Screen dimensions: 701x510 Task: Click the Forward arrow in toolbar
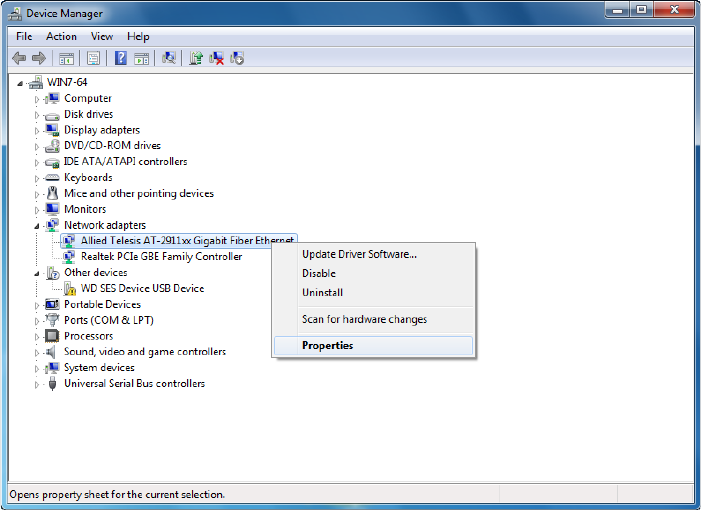[39, 58]
